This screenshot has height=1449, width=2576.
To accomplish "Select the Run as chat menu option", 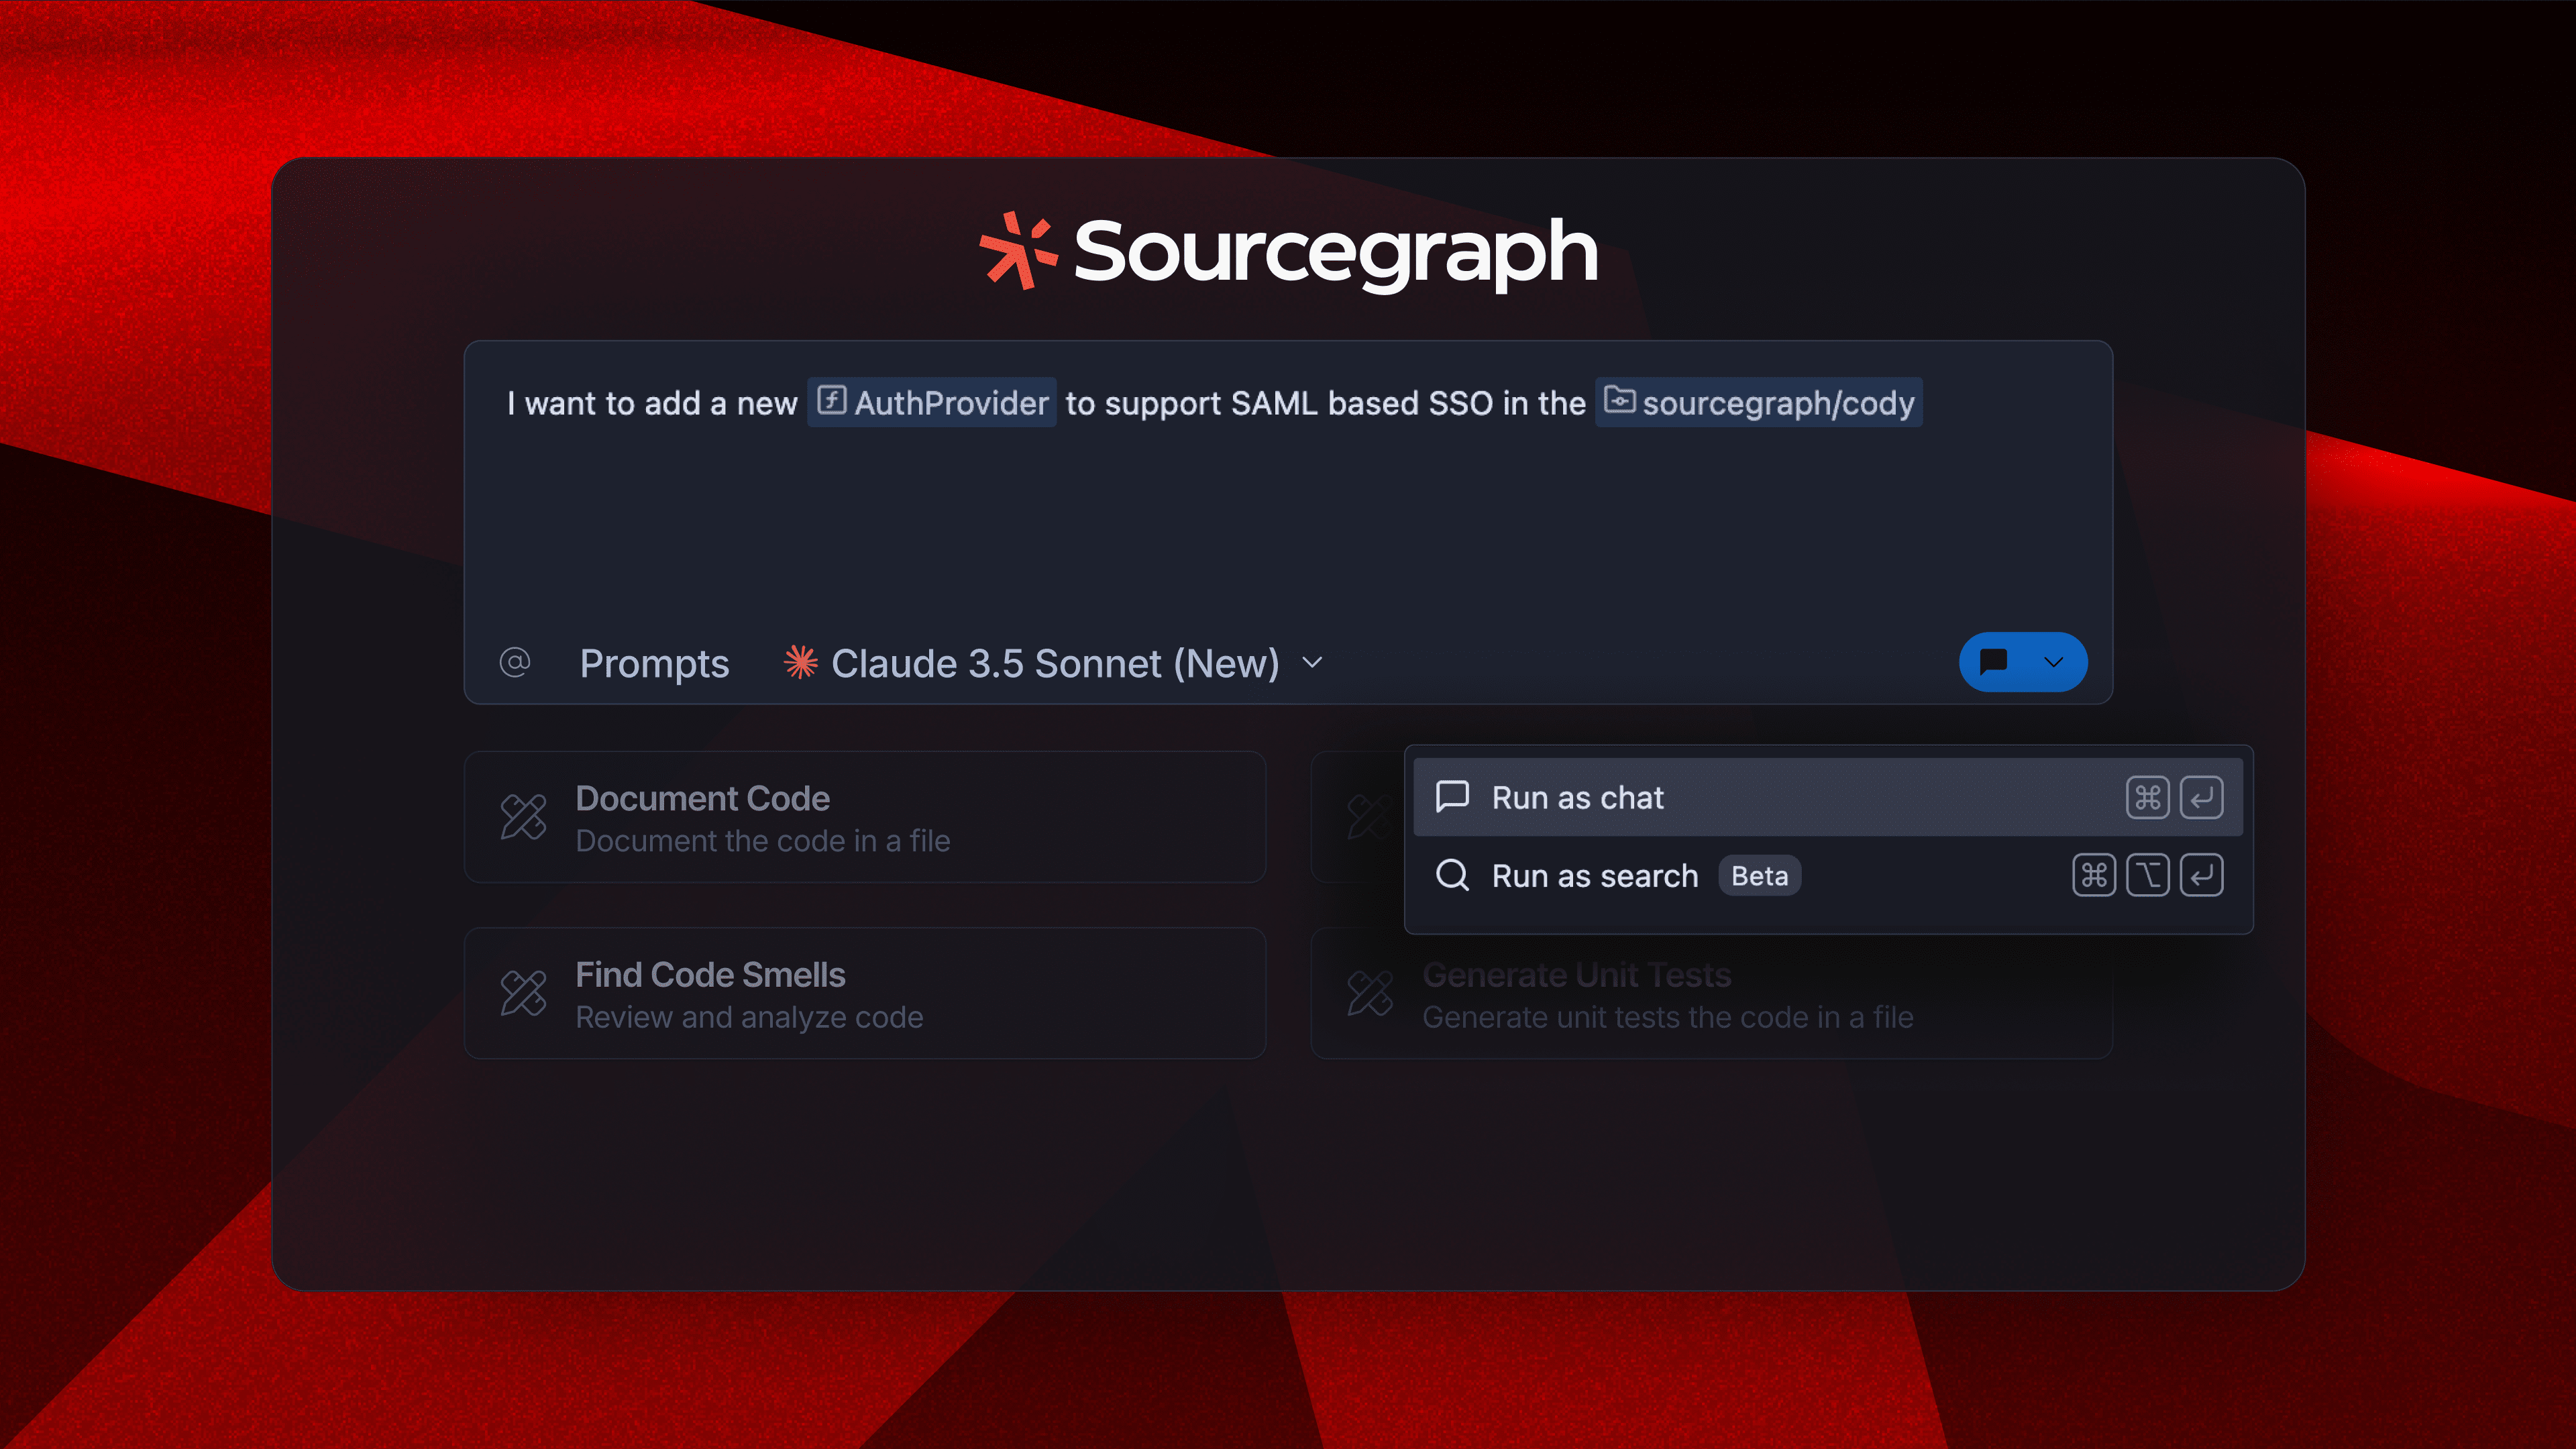I will pos(1578,797).
